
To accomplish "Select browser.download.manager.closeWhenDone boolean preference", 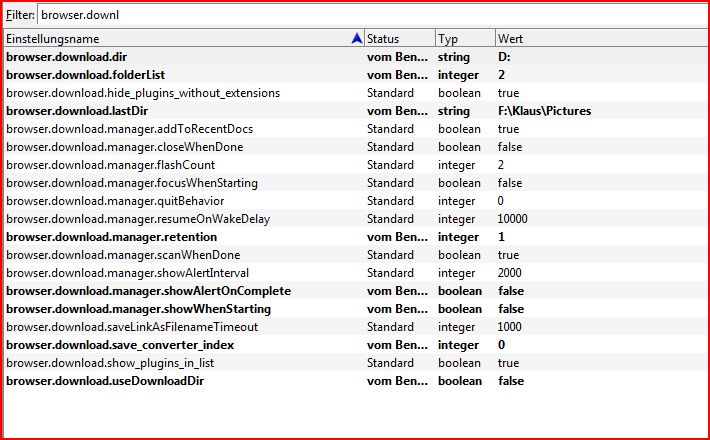I will [124, 147].
